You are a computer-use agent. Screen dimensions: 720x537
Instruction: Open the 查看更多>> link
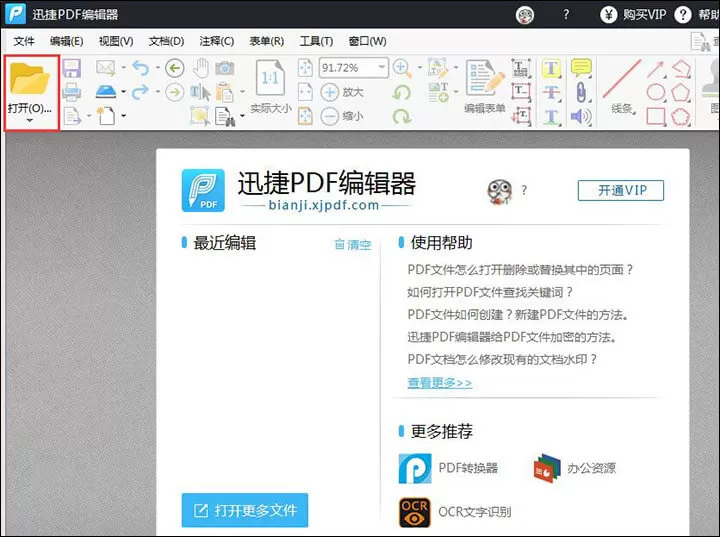point(439,382)
